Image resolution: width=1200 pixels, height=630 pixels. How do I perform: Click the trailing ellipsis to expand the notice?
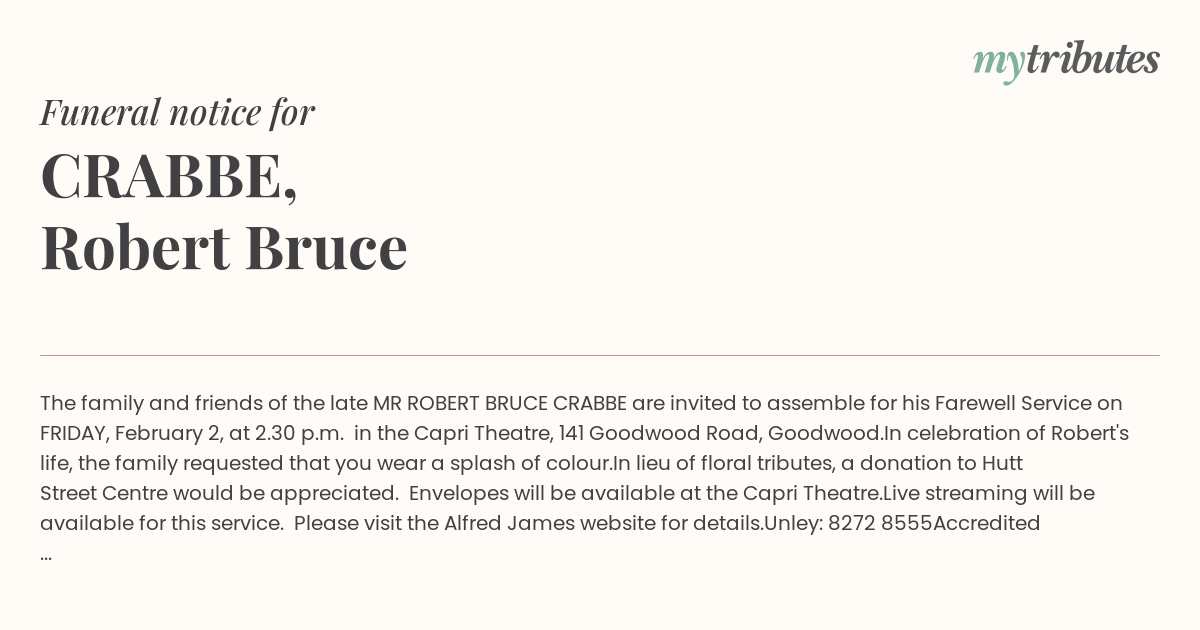pos(46,555)
